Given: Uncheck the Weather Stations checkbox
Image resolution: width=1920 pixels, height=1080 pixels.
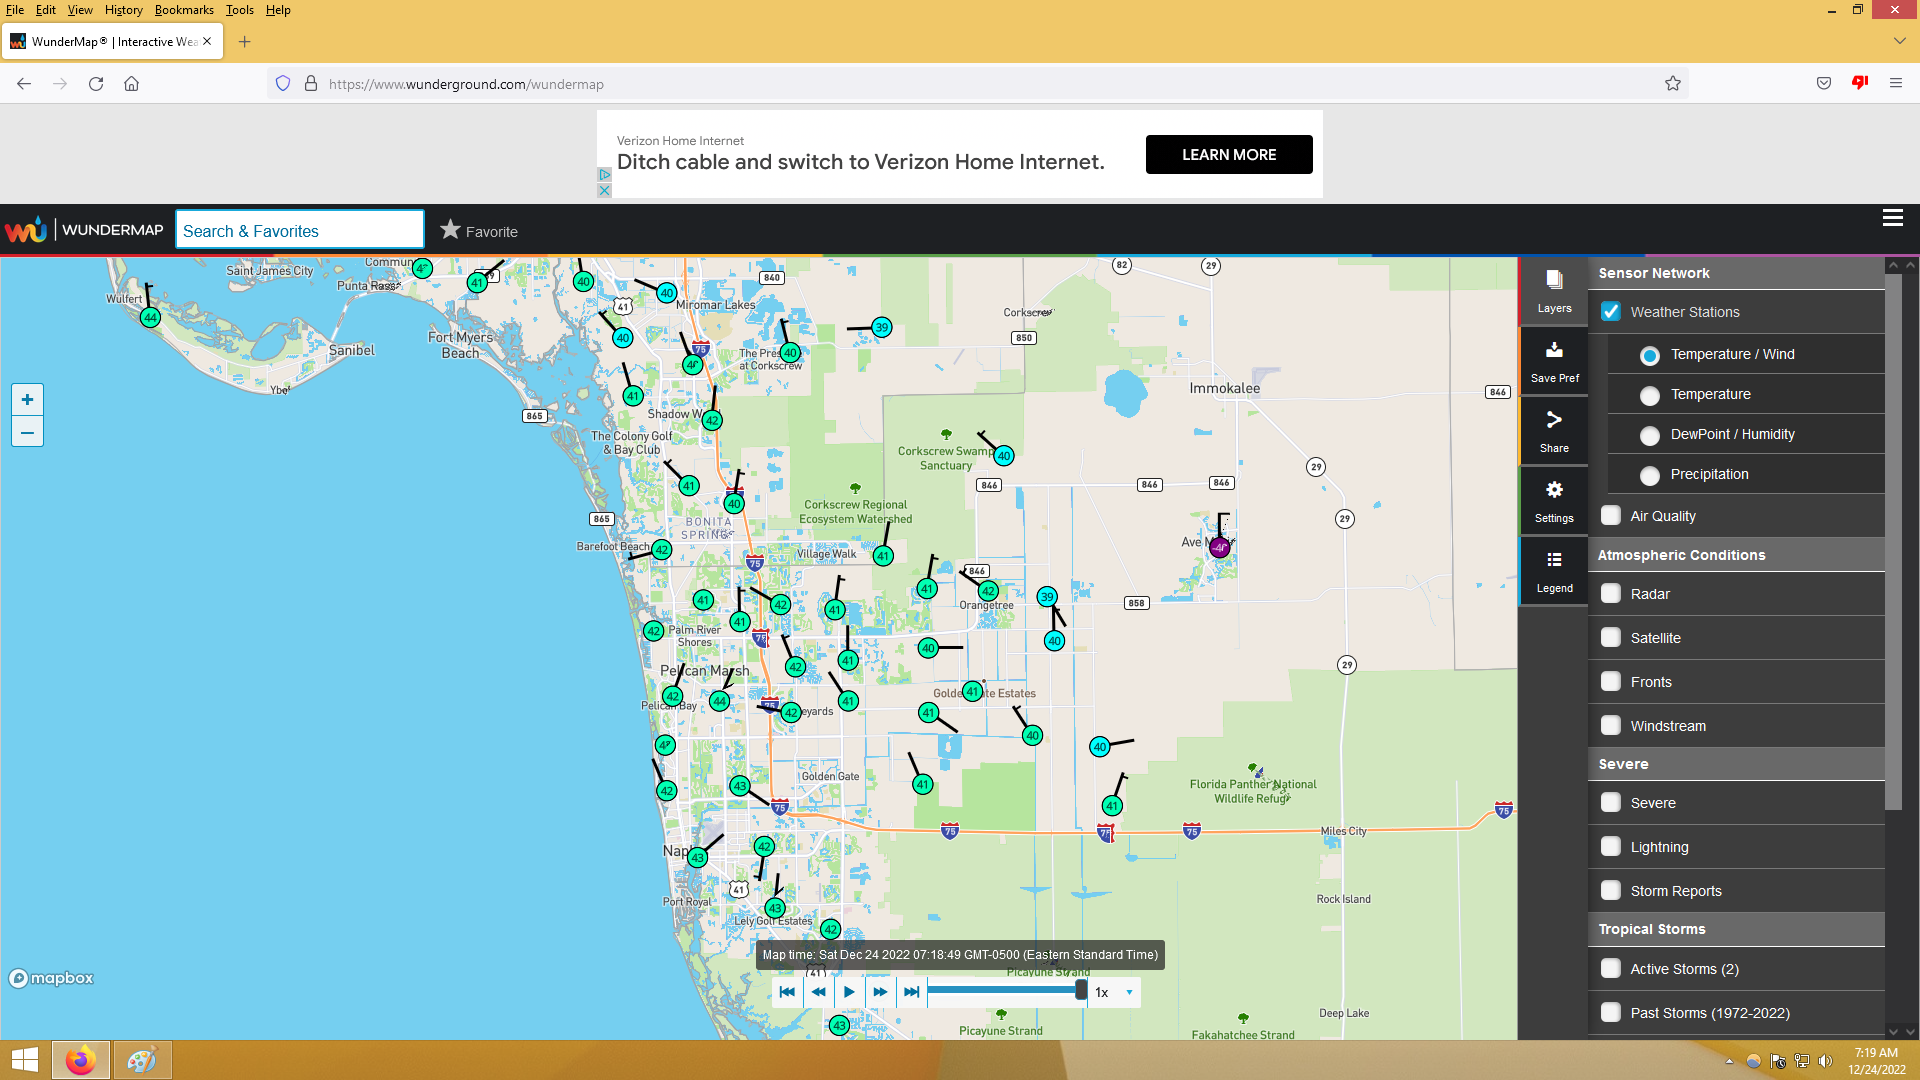Looking at the screenshot, I should pos(1610,312).
